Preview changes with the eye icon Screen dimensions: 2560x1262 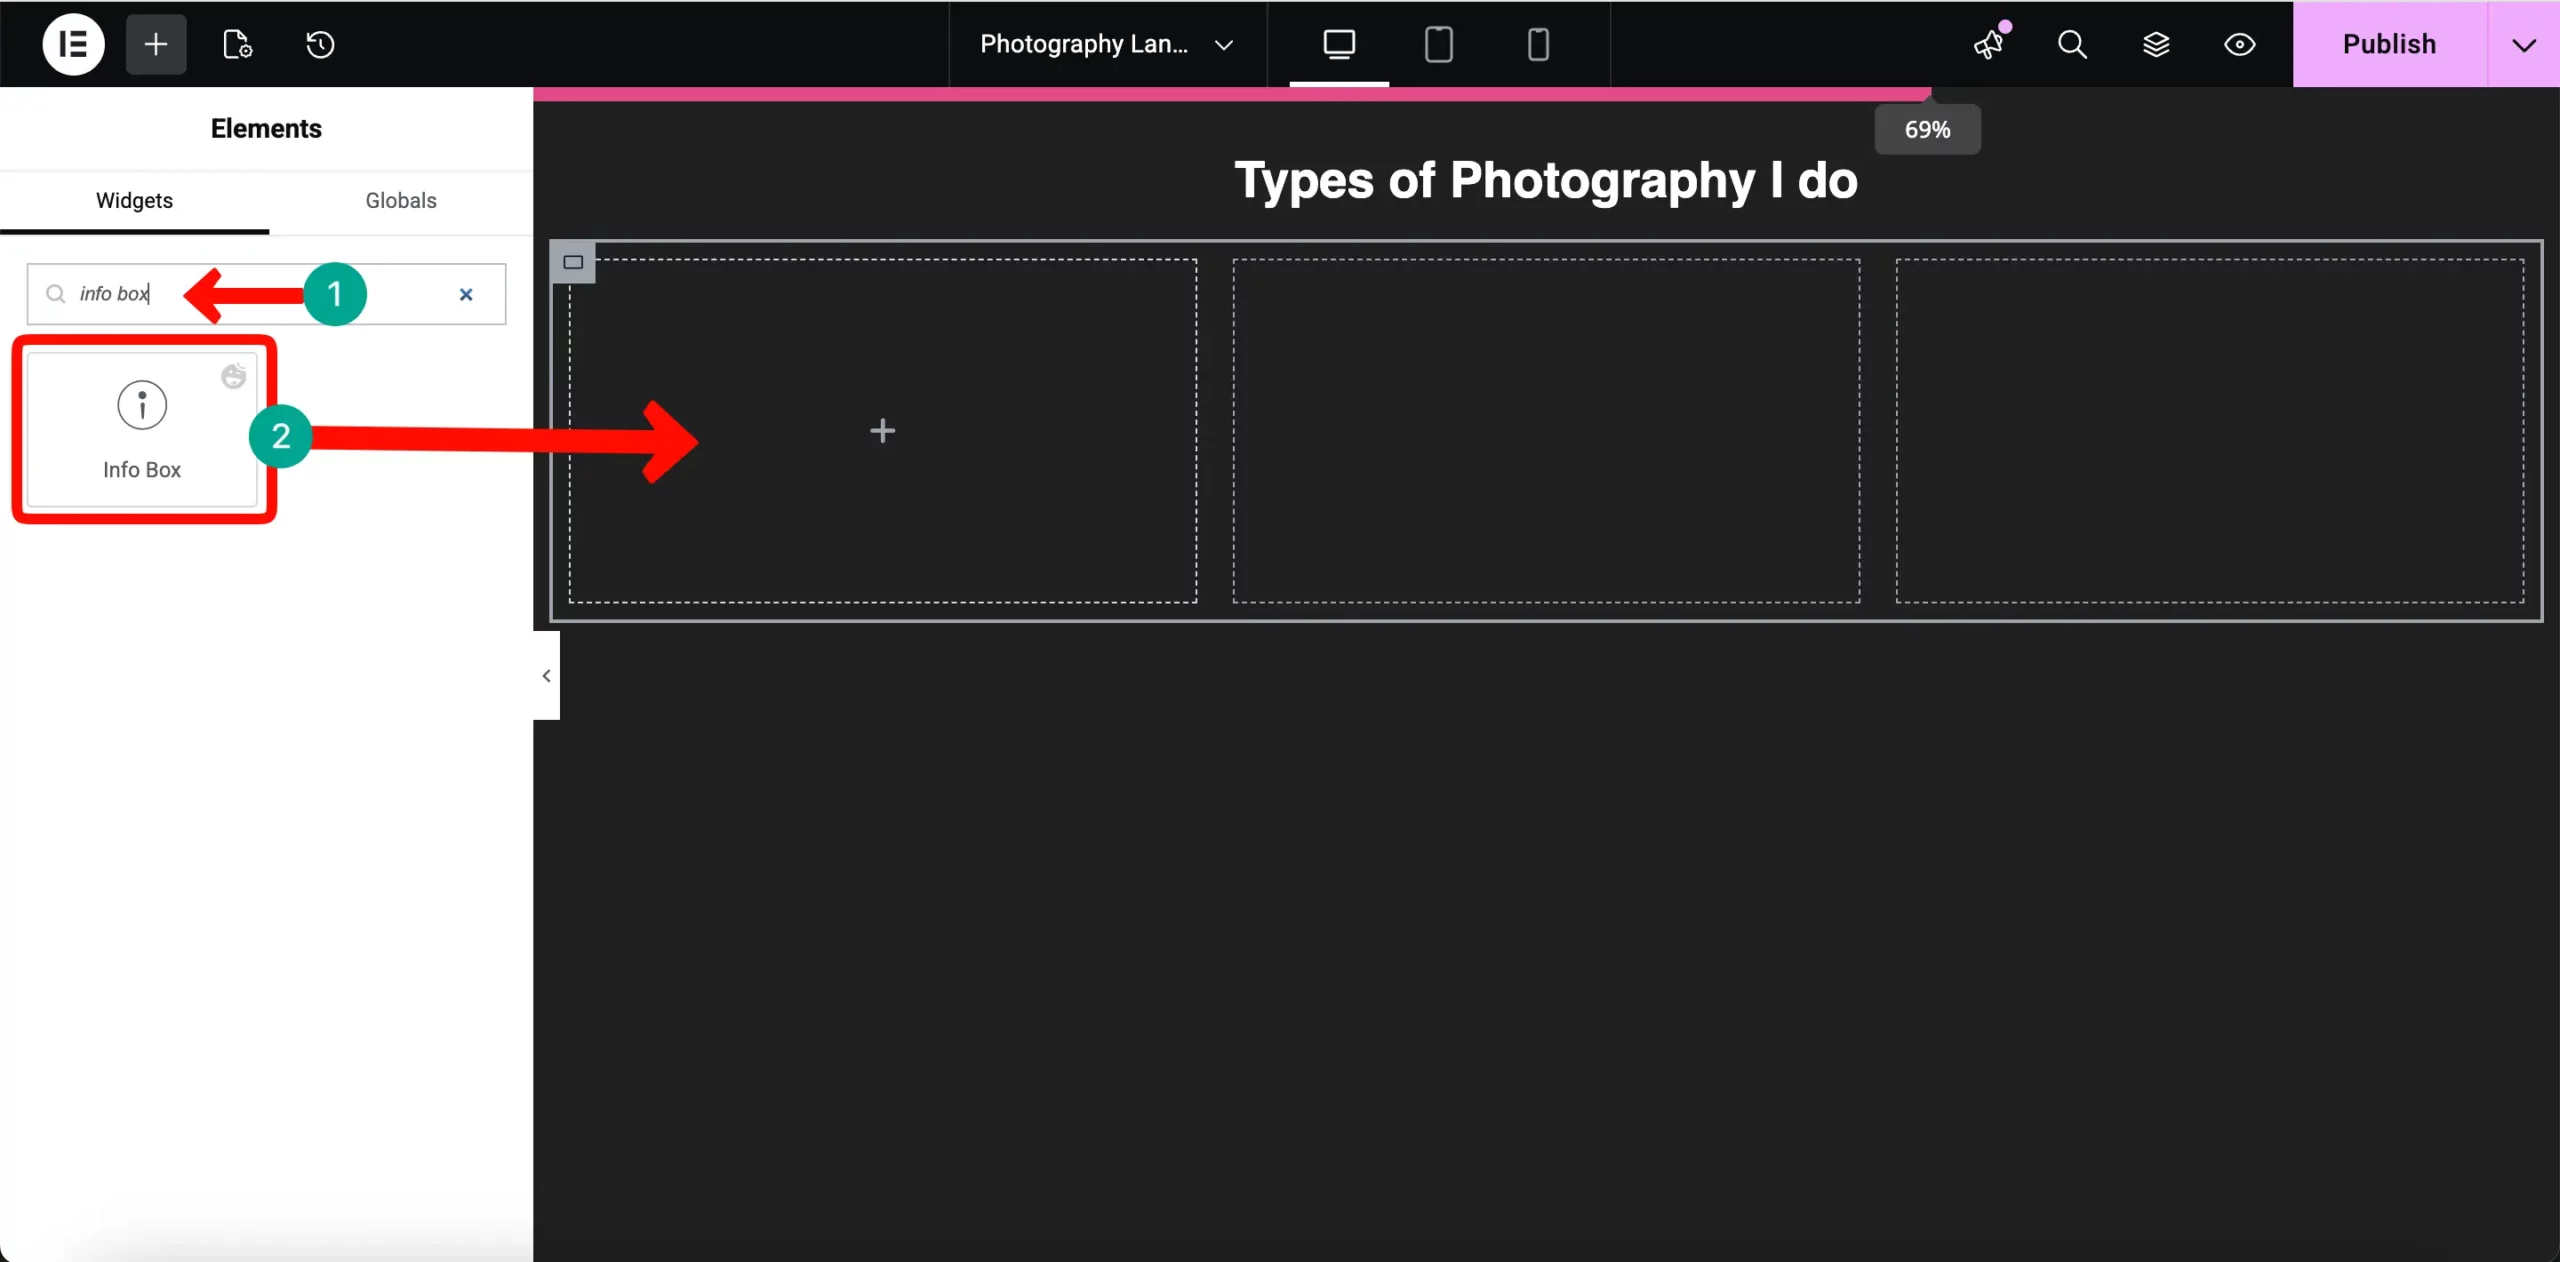(2239, 45)
